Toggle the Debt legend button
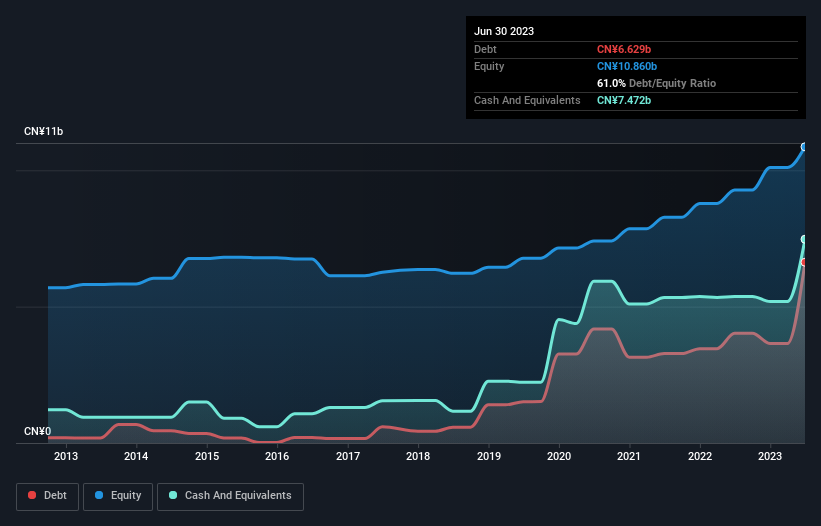 click(x=48, y=496)
